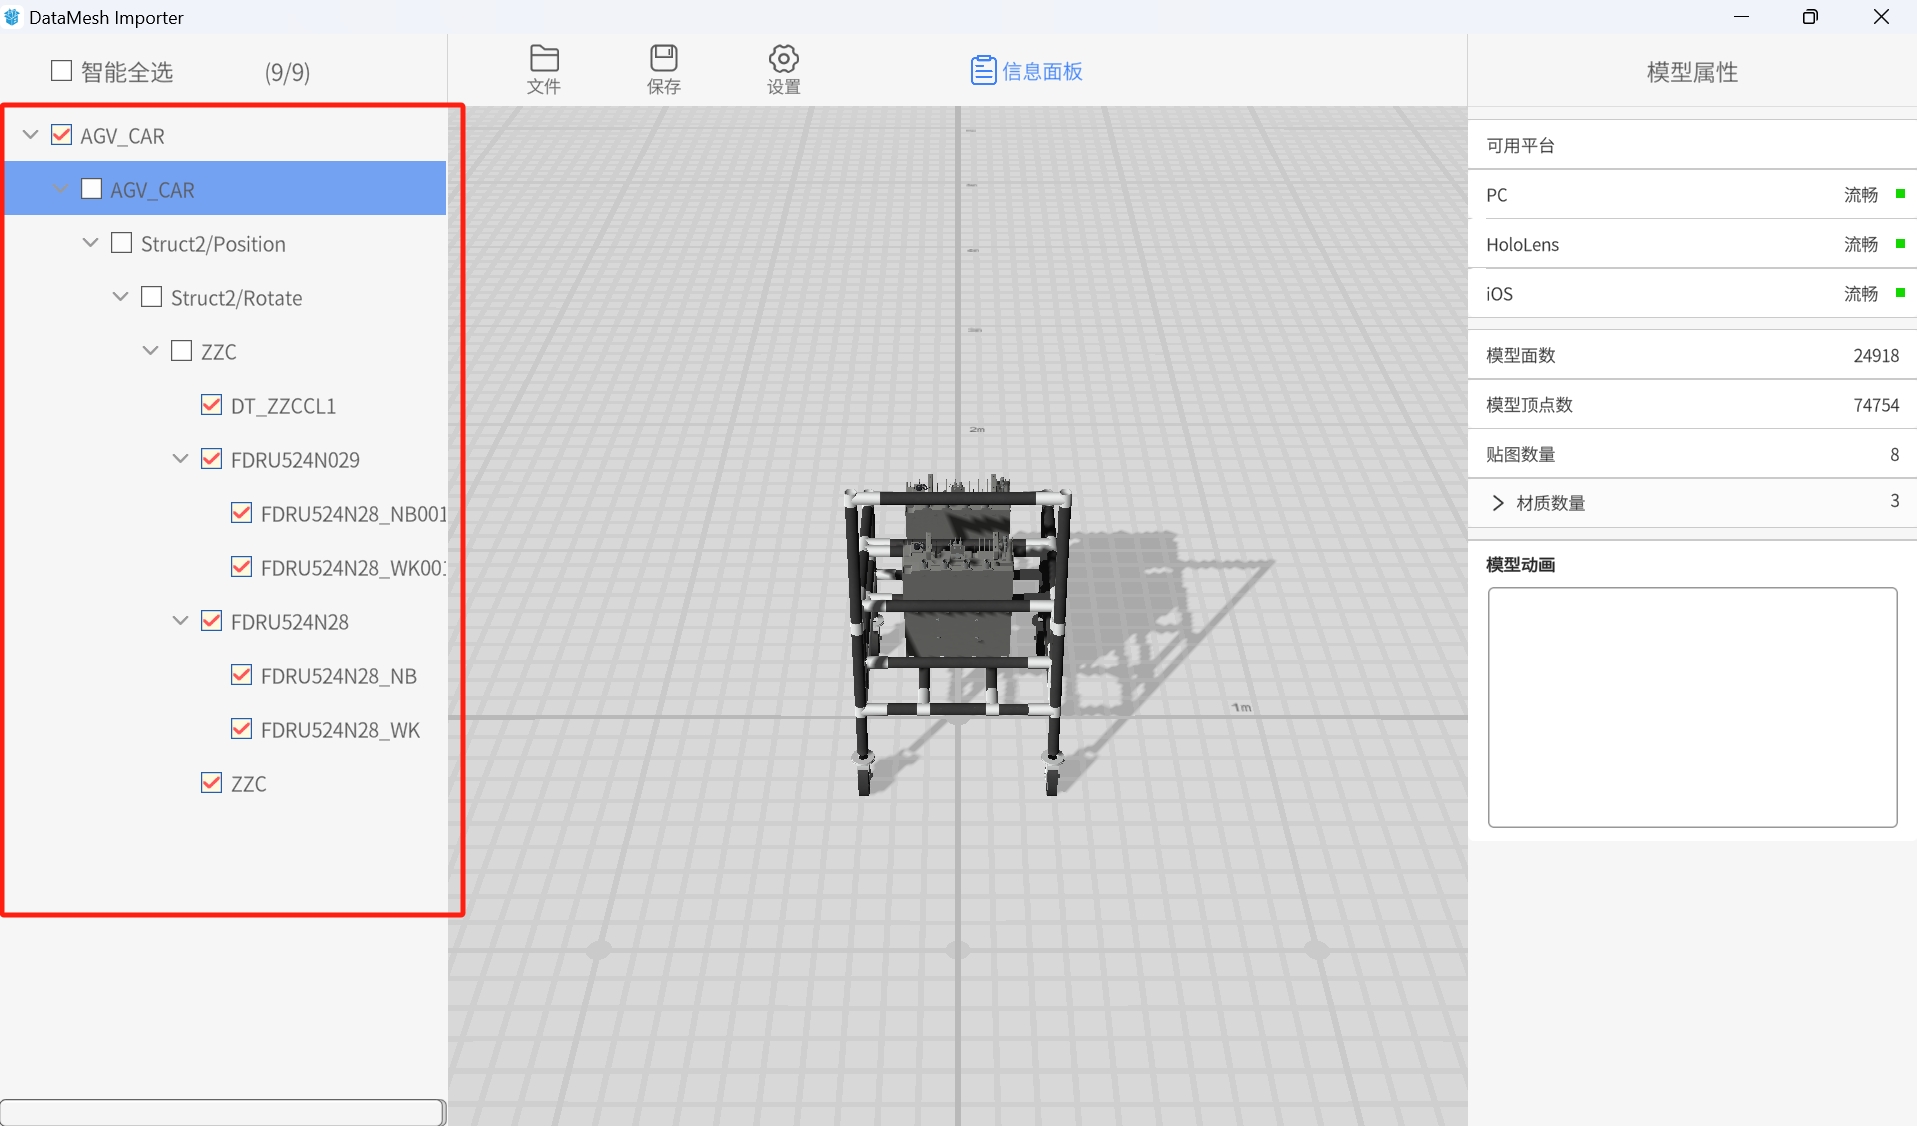Viewport: 1917px width, 1126px height.
Task: Click the horizontal scrollbar under the tree
Action: point(223,1112)
